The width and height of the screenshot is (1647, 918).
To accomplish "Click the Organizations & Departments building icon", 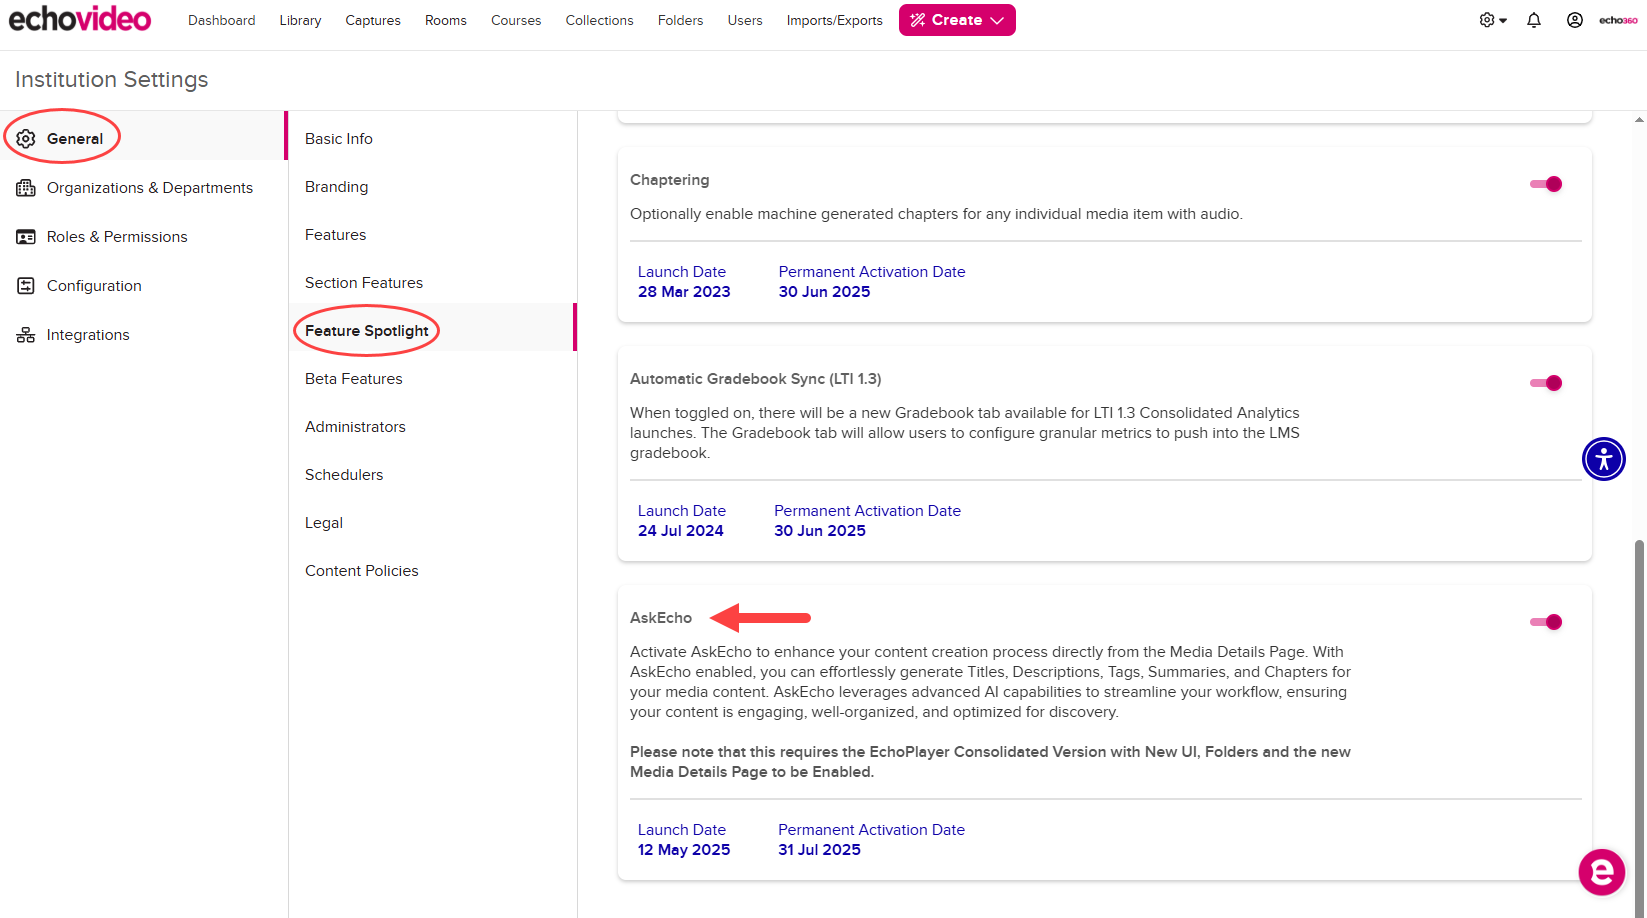I will tap(26, 188).
